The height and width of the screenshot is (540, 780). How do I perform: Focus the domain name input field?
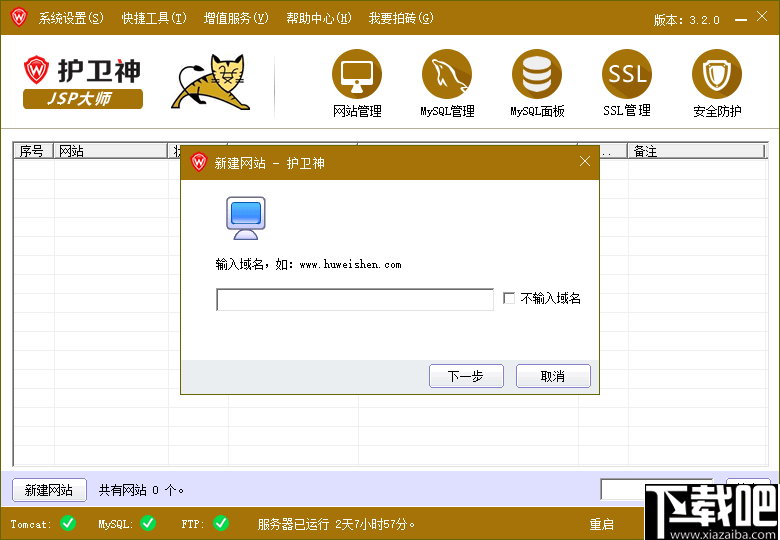[x=355, y=299]
